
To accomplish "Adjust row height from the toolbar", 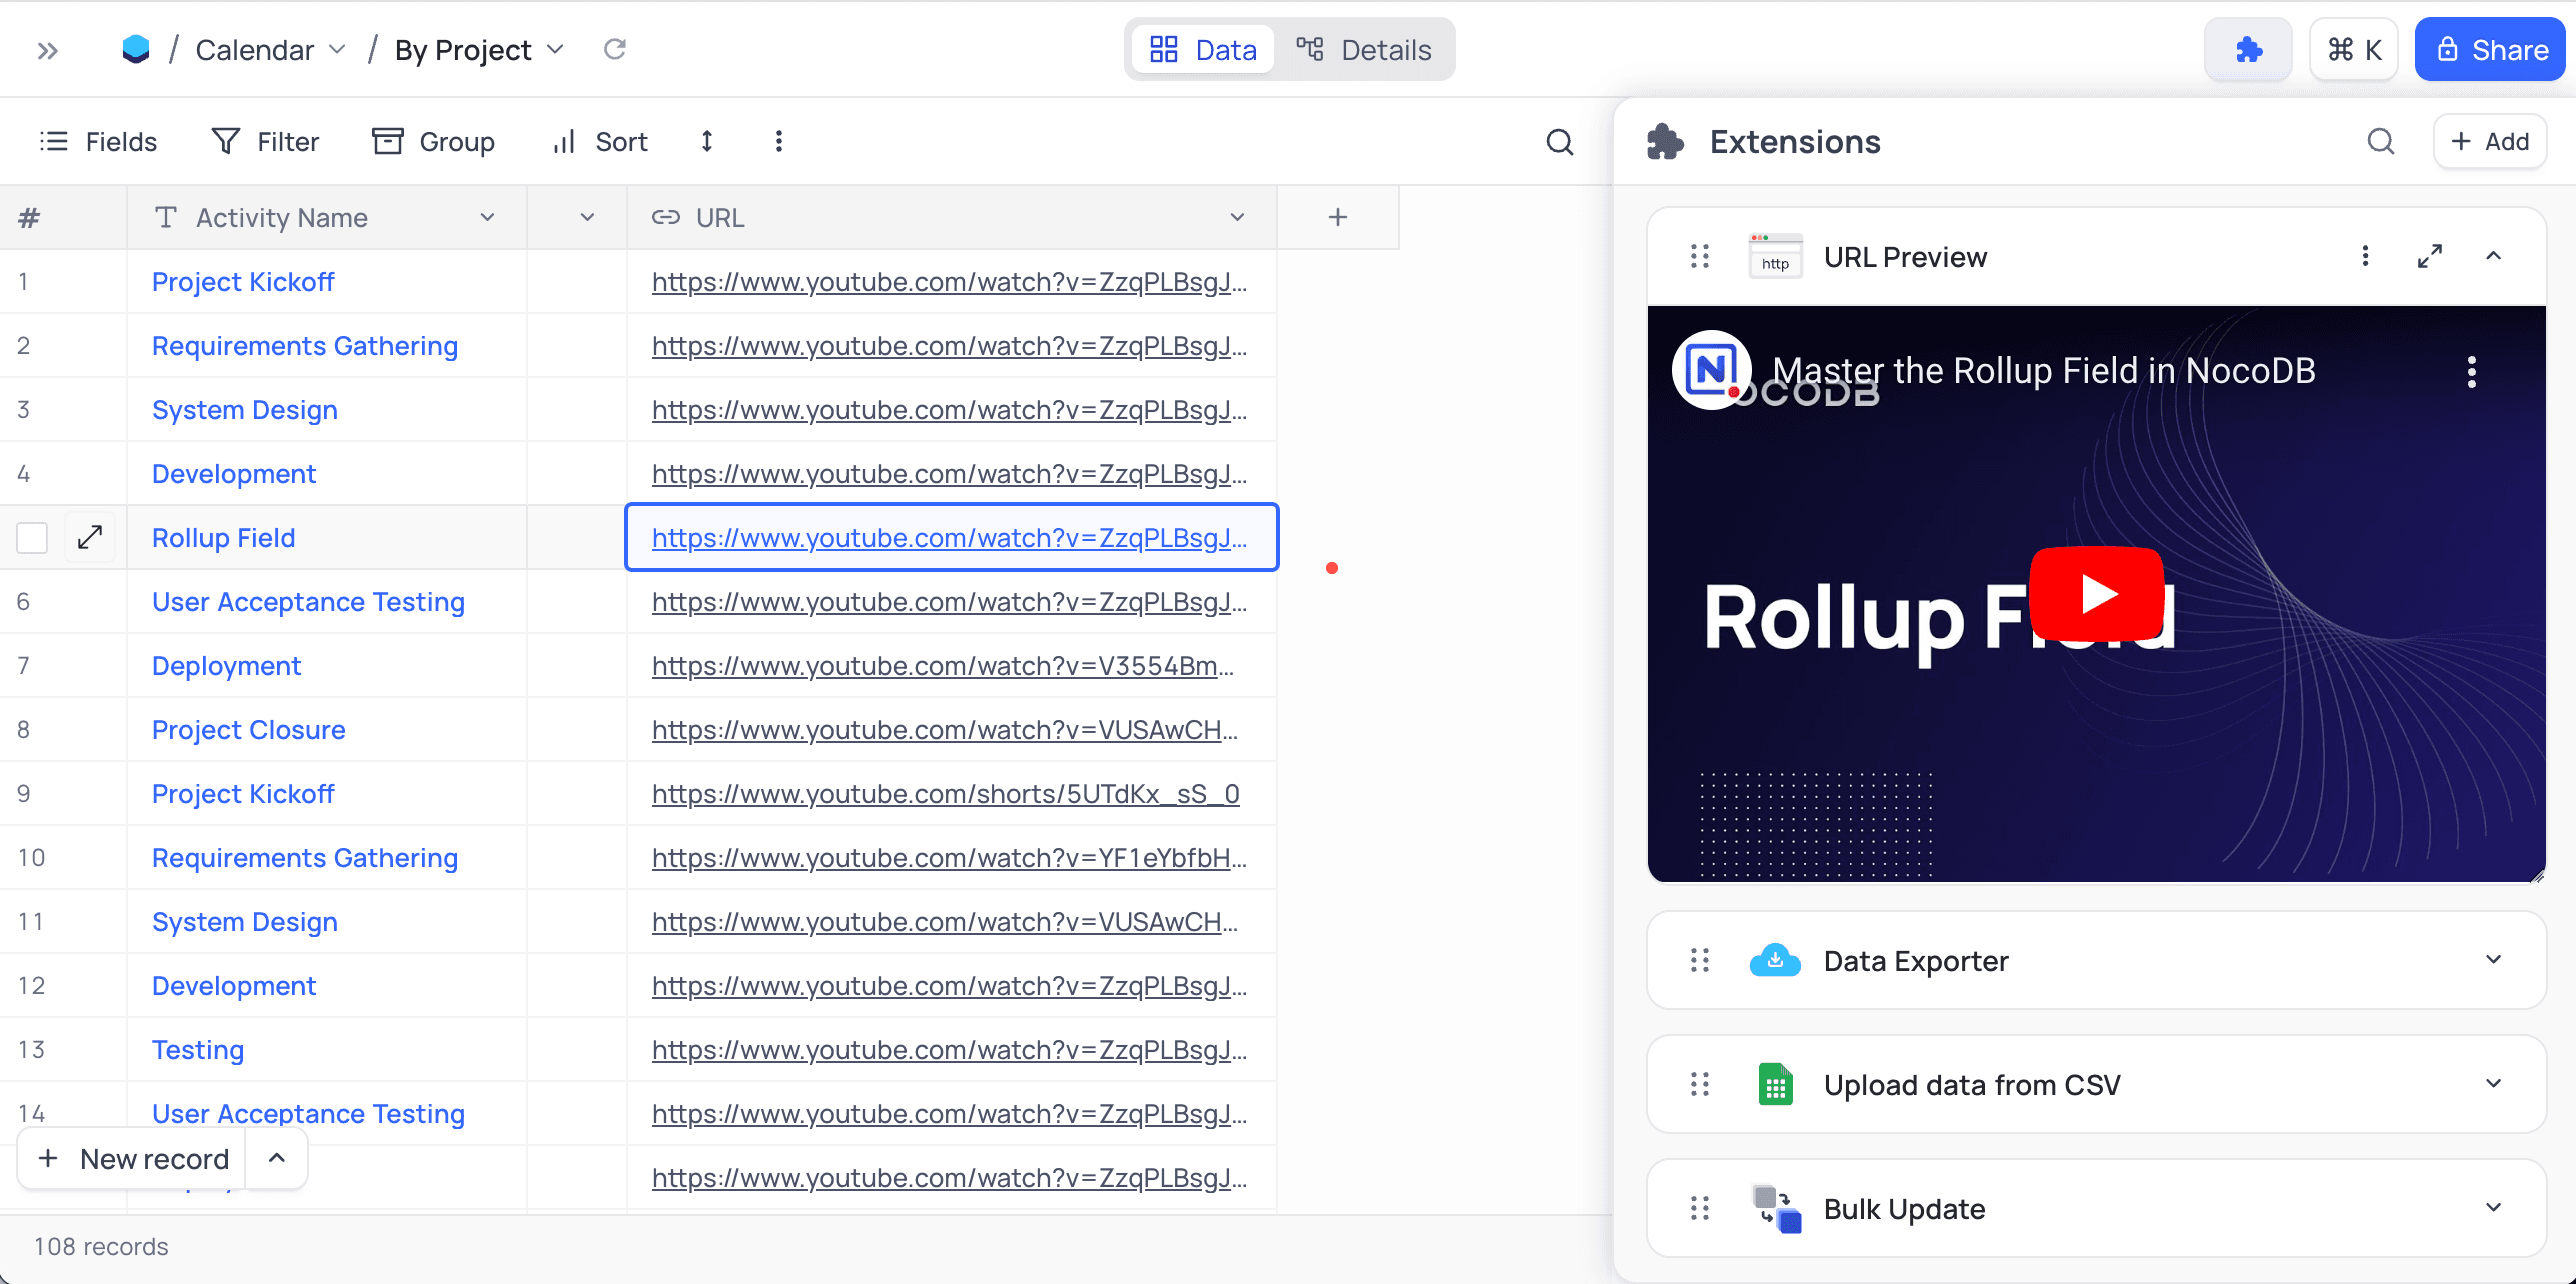I will coord(706,141).
